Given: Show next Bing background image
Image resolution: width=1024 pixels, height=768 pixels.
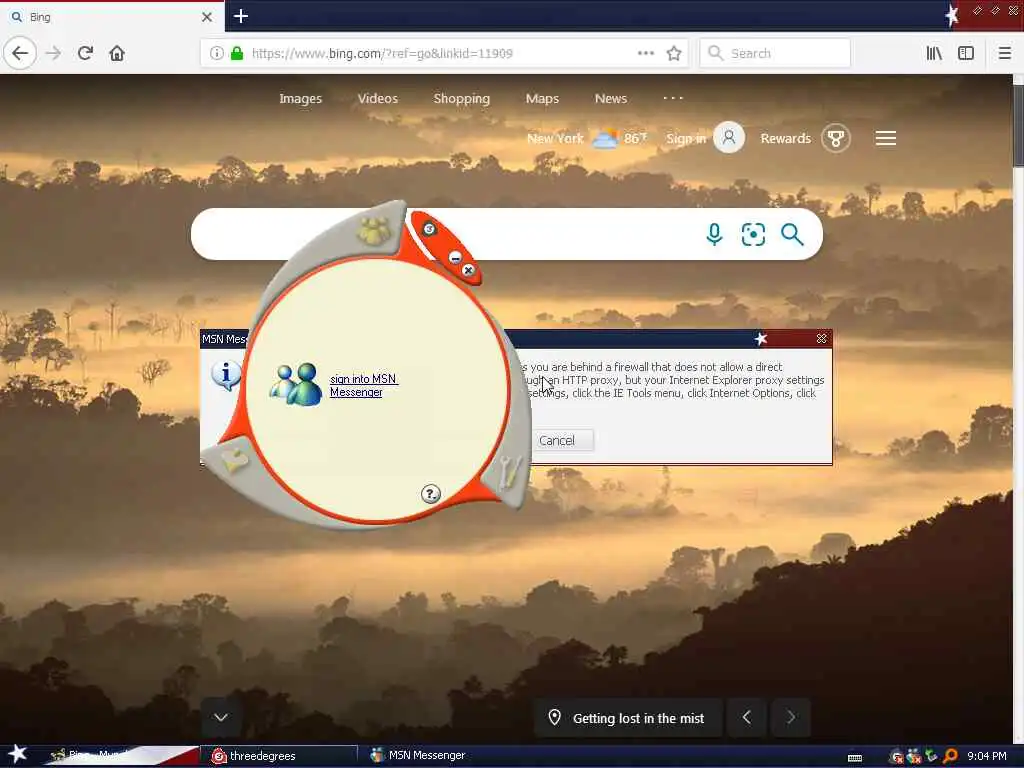Looking at the screenshot, I should click(791, 718).
